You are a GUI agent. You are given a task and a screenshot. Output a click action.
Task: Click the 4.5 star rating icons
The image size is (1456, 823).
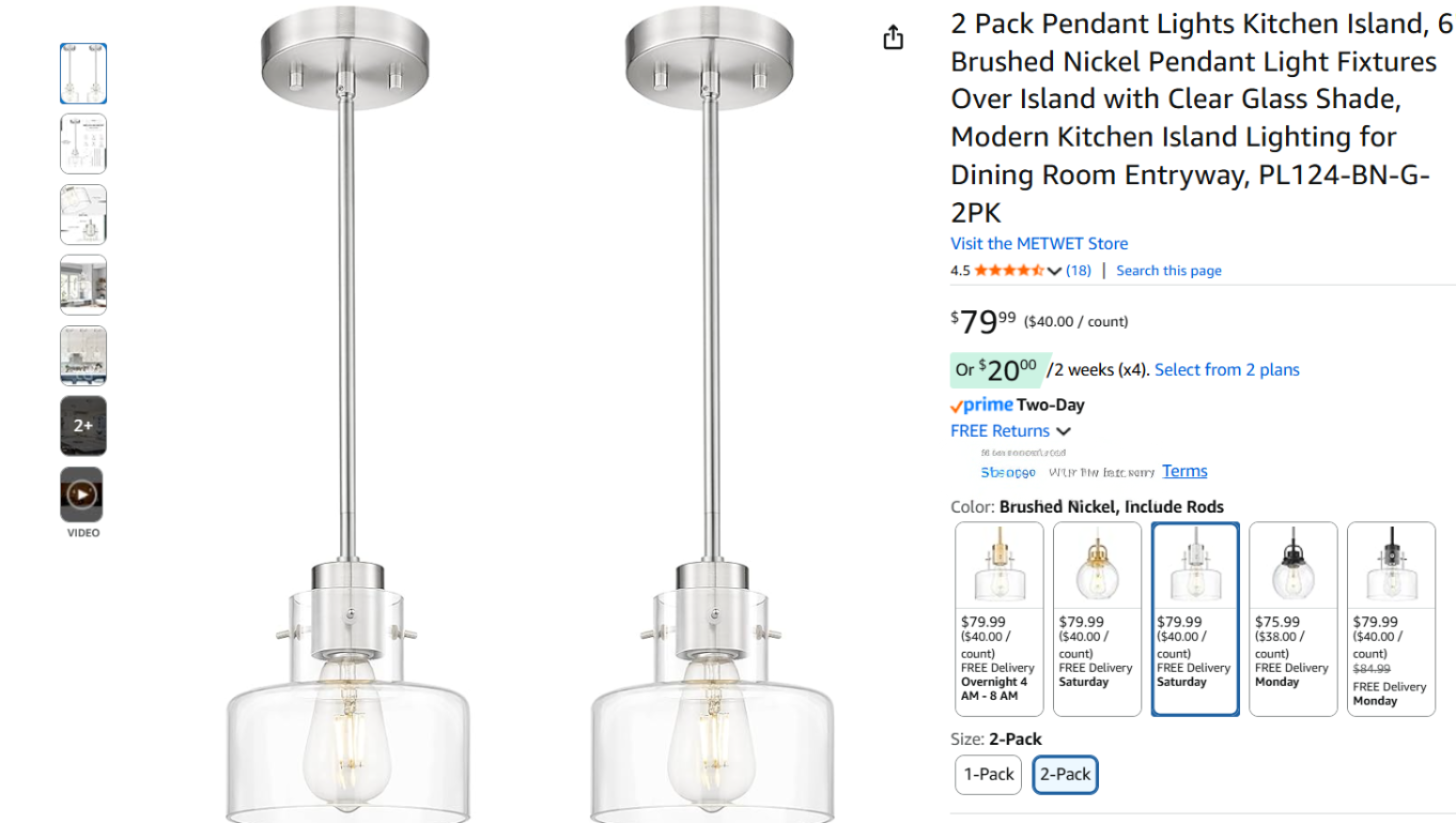tap(1009, 270)
